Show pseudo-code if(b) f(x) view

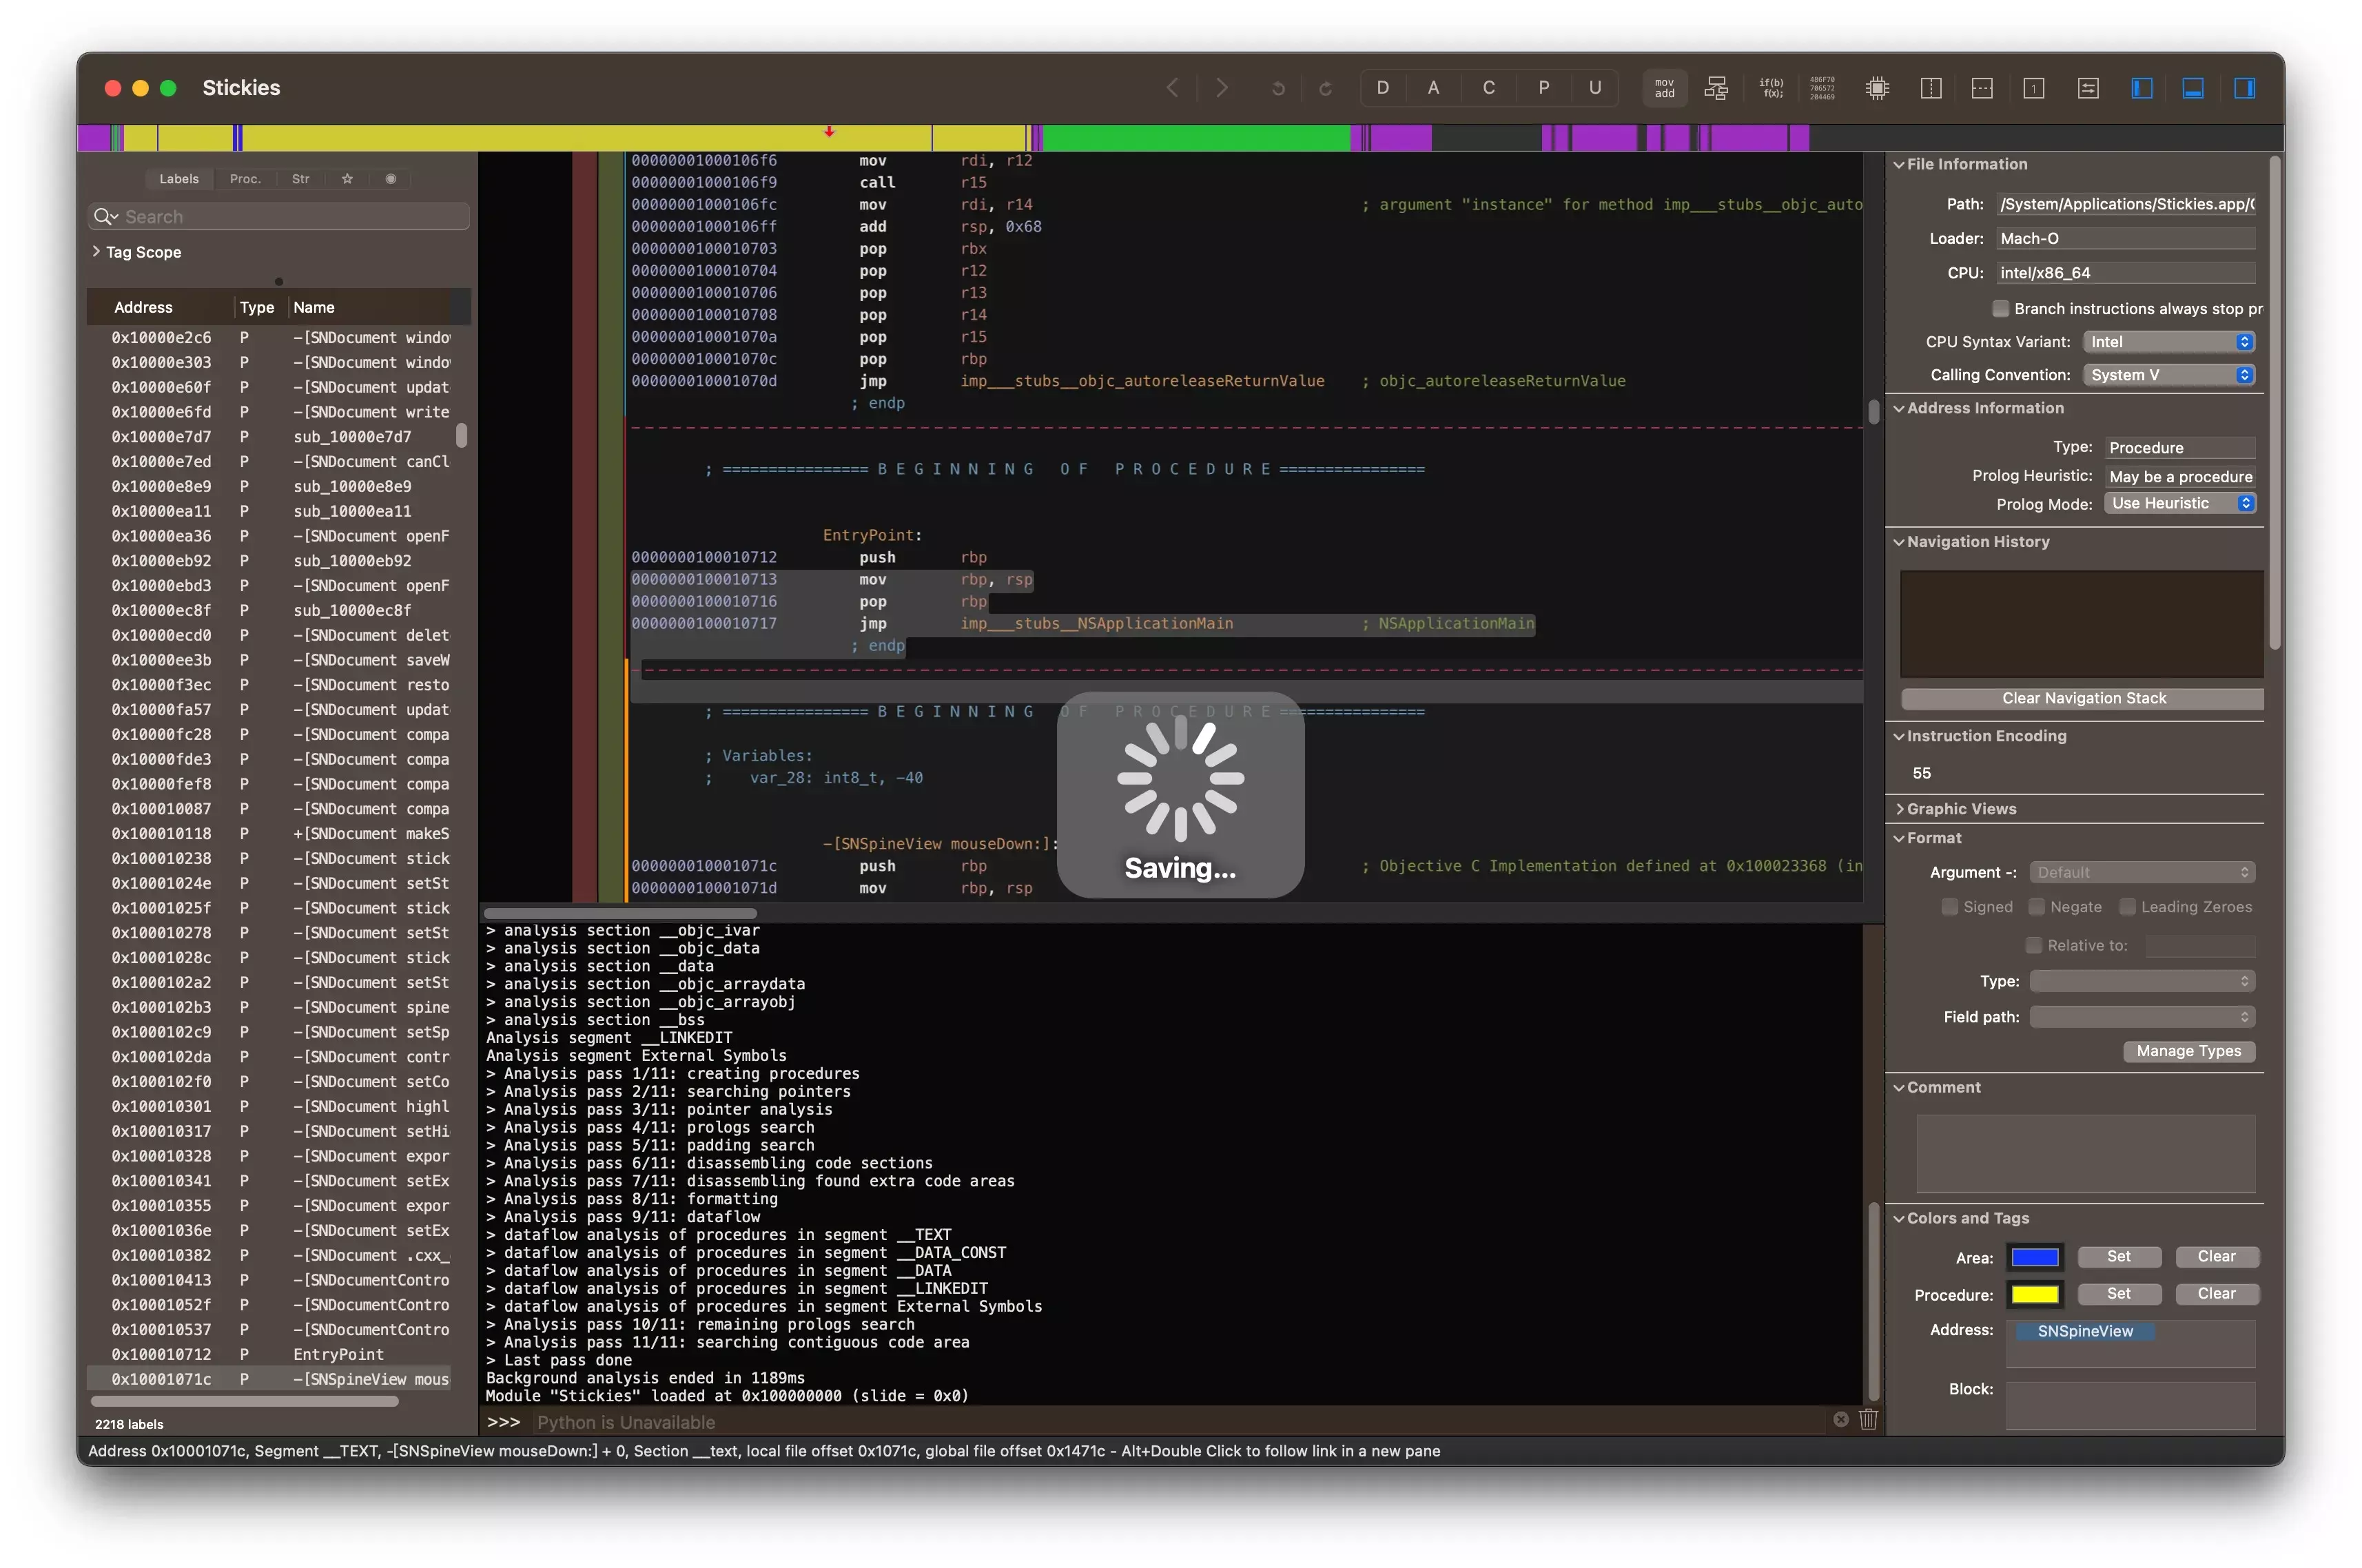(1770, 88)
